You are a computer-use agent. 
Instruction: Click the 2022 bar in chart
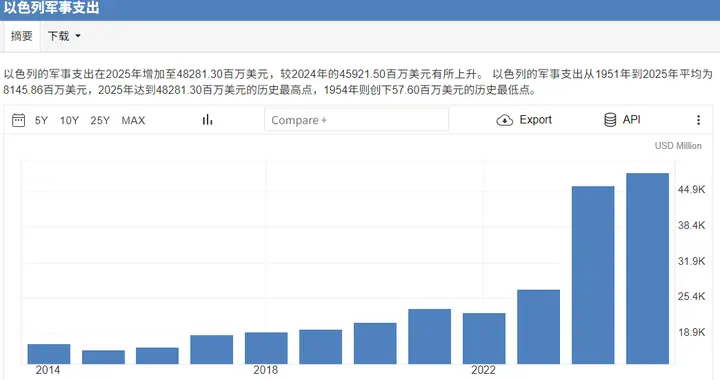tap(484, 338)
